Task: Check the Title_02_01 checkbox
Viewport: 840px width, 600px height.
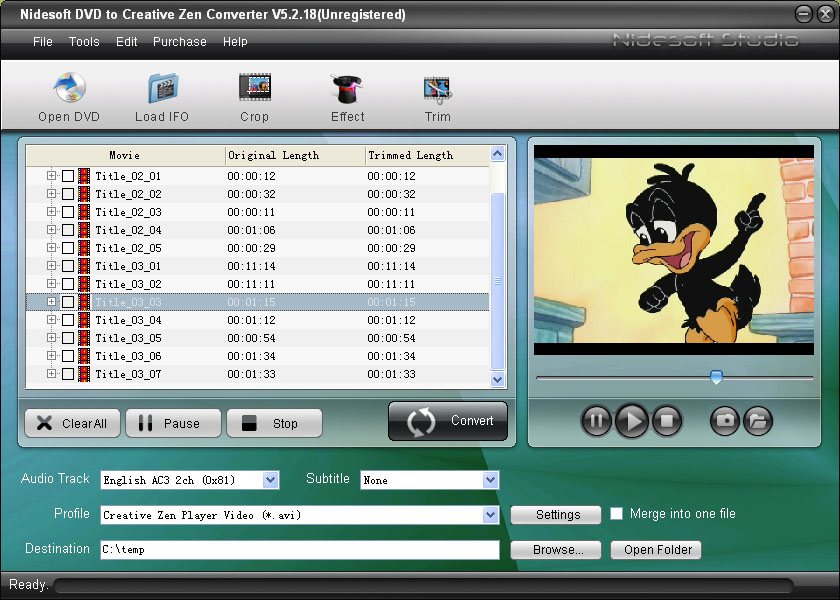Action: (68, 176)
